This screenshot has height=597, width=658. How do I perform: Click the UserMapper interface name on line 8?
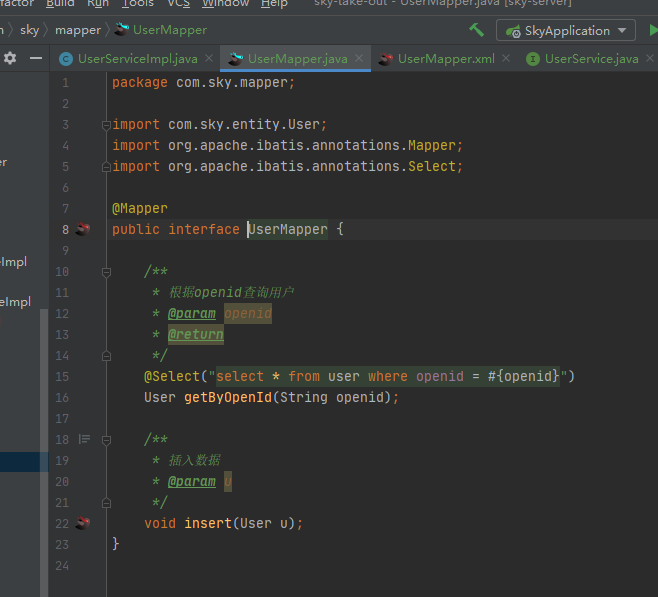[x=287, y=229]
